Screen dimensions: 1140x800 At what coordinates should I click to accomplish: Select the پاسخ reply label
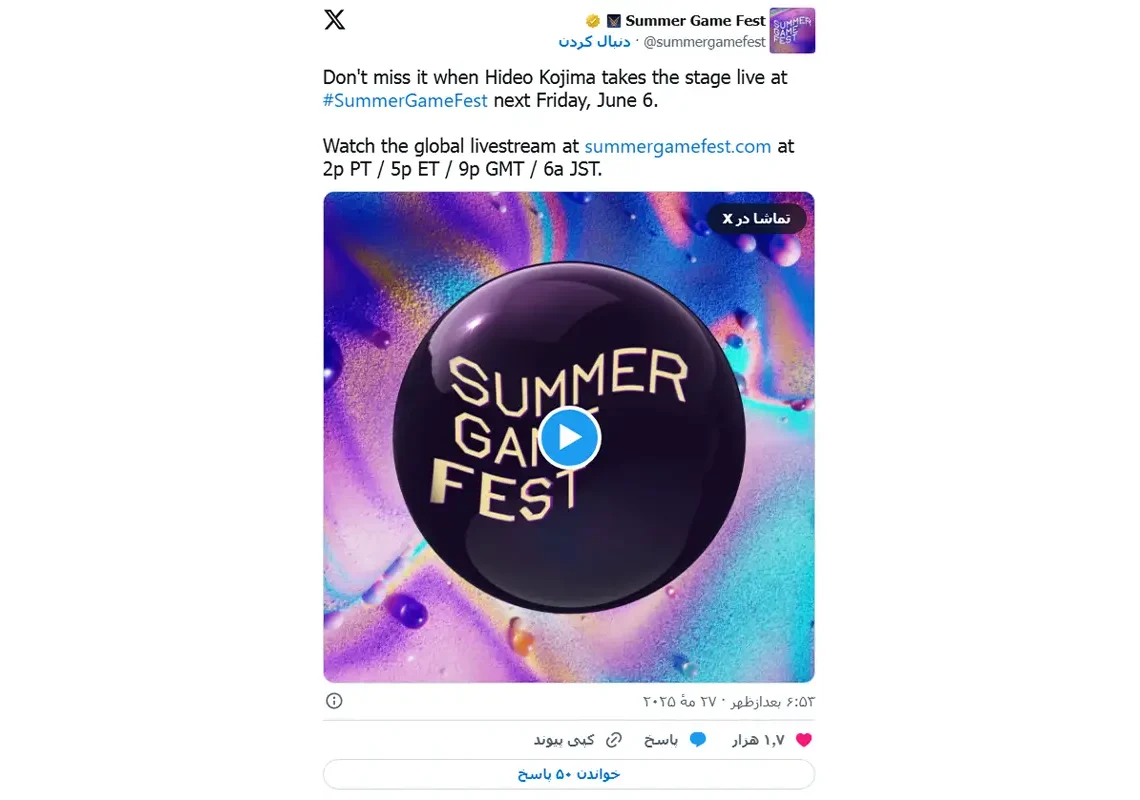661,740
